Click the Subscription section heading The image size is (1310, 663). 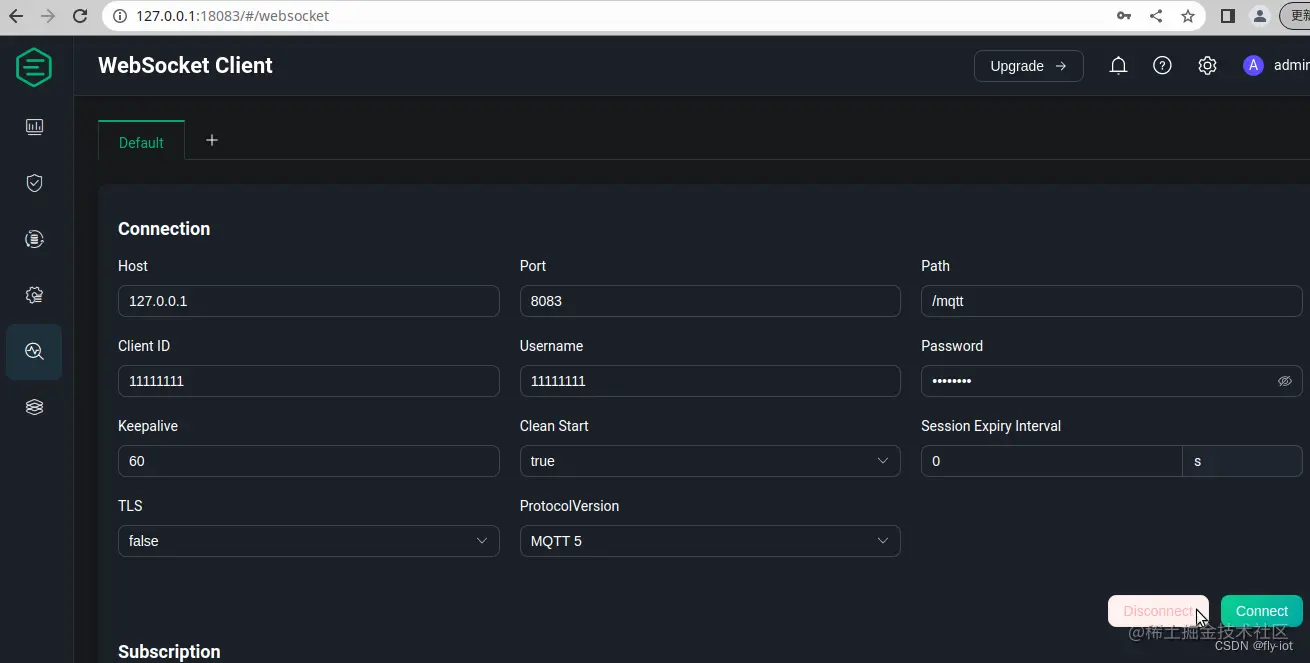[169, 652]
